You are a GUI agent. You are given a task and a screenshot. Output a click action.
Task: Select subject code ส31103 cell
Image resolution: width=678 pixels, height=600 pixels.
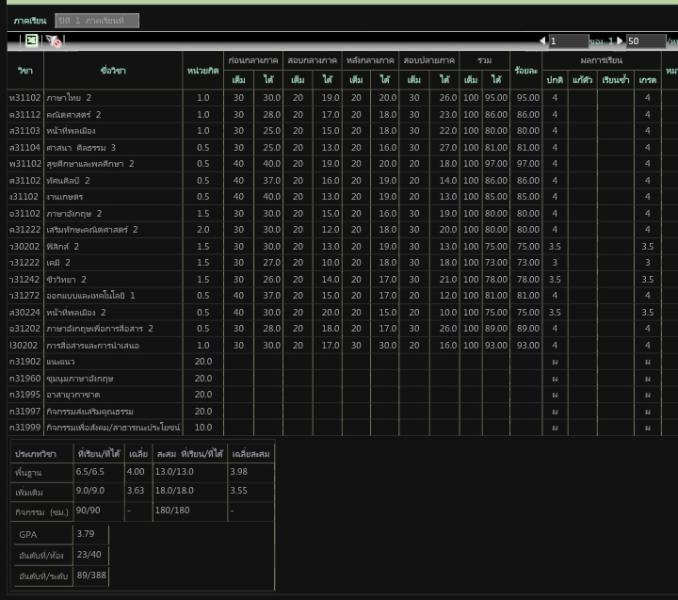25,131
